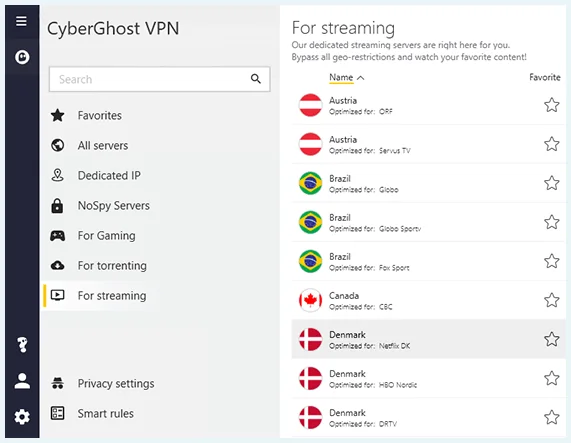This screenshot has height=443, width=571.
Task: Favorite the Brazil Globo Sportv server star
Action: tap(551, 222)
